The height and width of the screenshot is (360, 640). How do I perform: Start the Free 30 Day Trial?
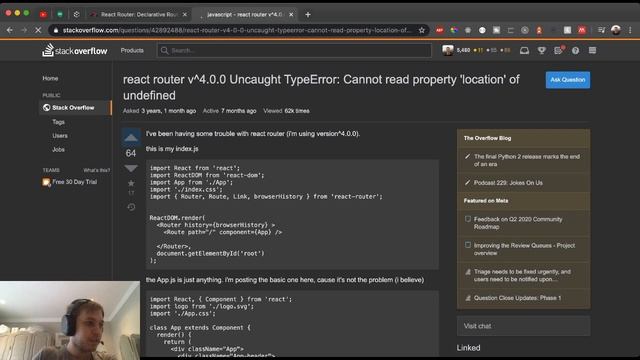70,182
